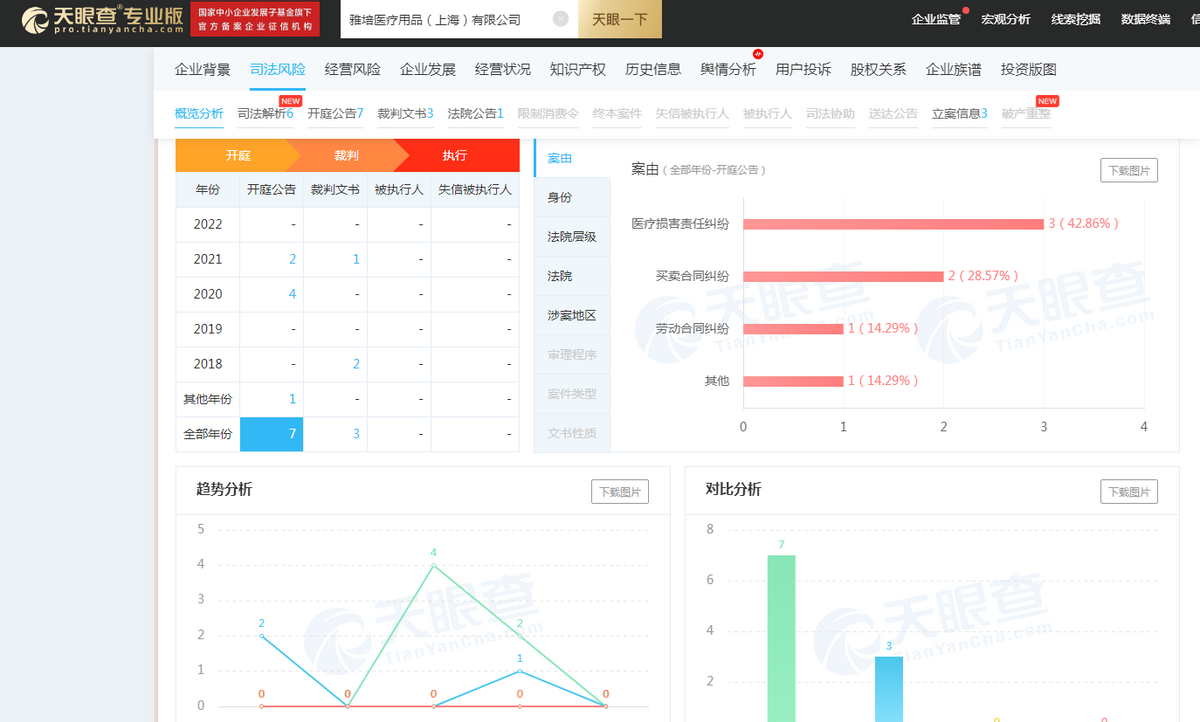
Task: Open the 立案信息 sub-tab
Action: pos(959,114)
